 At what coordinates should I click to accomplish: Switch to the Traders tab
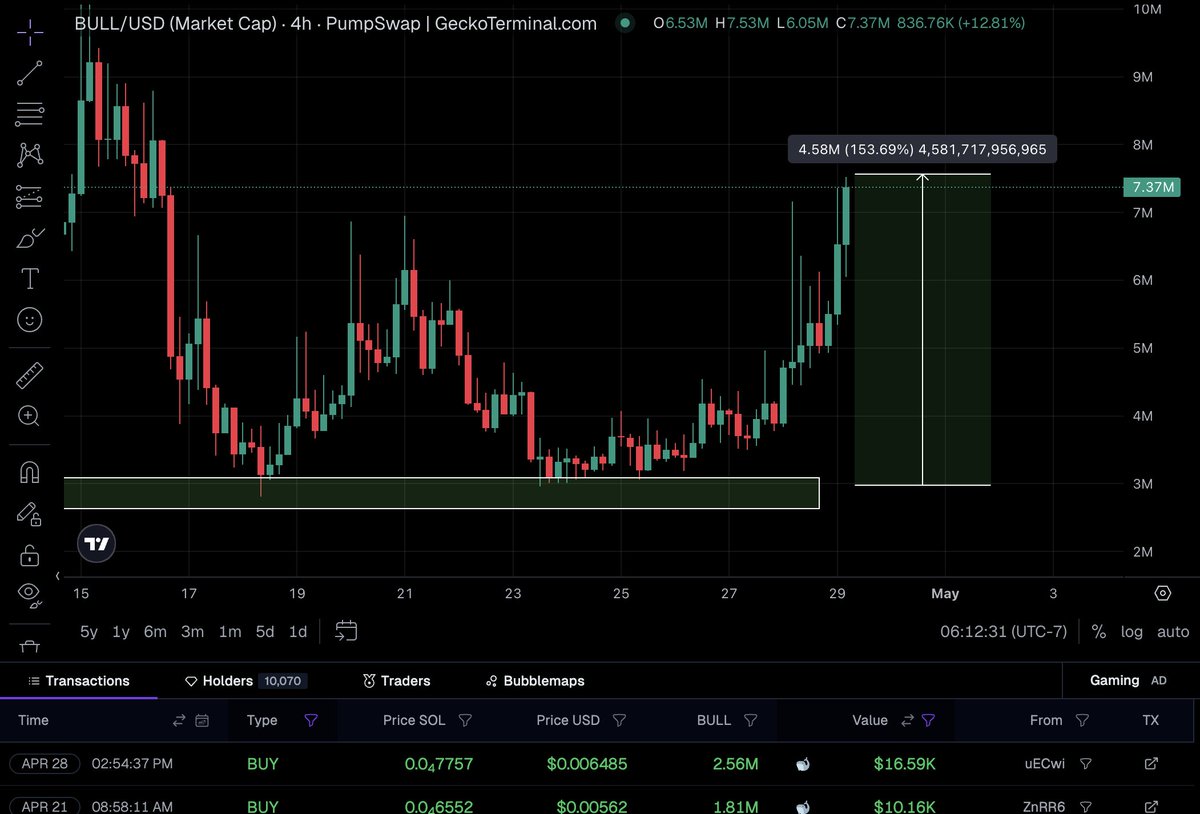[396, 681]
